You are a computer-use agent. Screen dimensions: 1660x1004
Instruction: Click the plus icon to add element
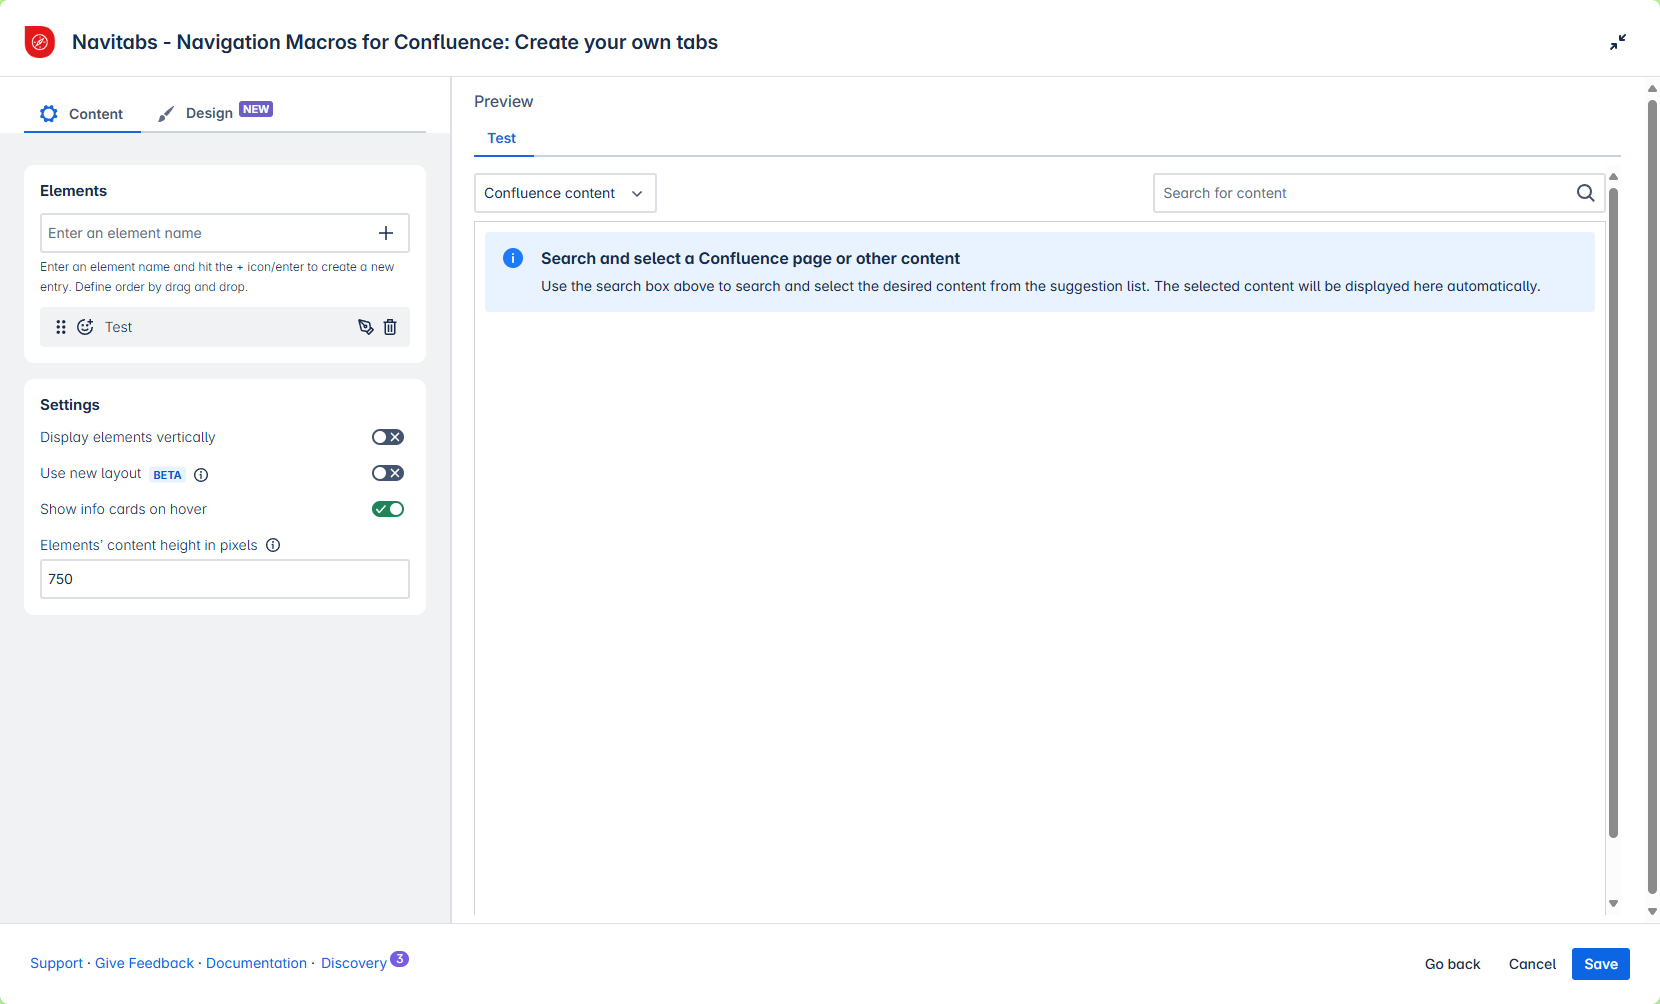point(386,233)
